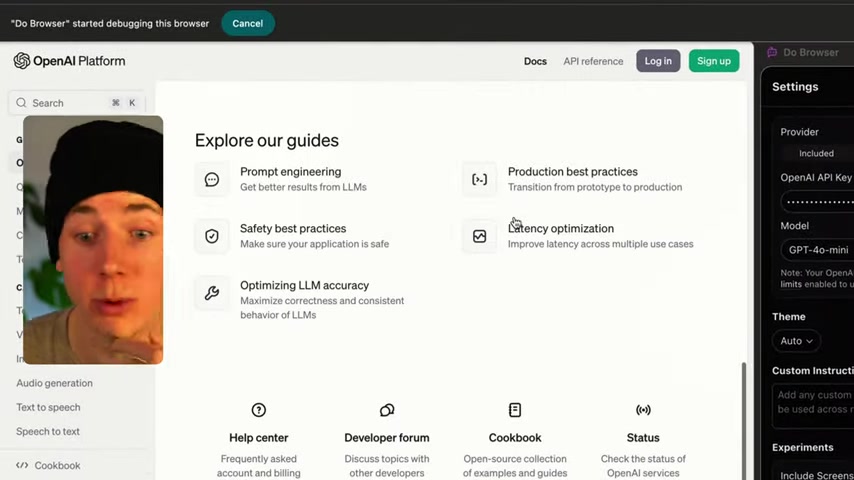Viewport: 854px width, 480px height.
Task: Click the Help center question mark icon
Action: coord(259,410)
